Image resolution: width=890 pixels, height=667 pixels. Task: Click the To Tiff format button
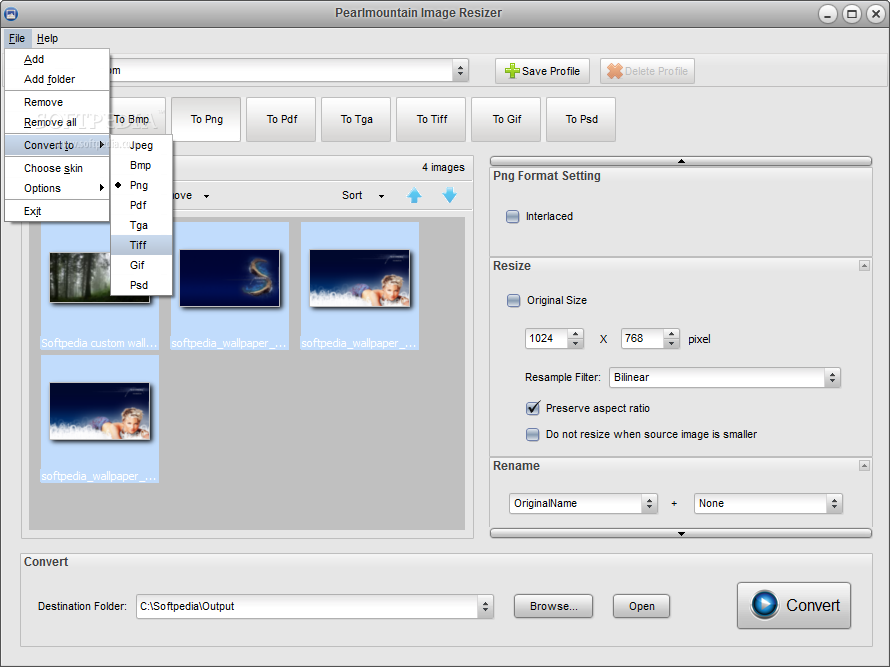coord(431,119)
